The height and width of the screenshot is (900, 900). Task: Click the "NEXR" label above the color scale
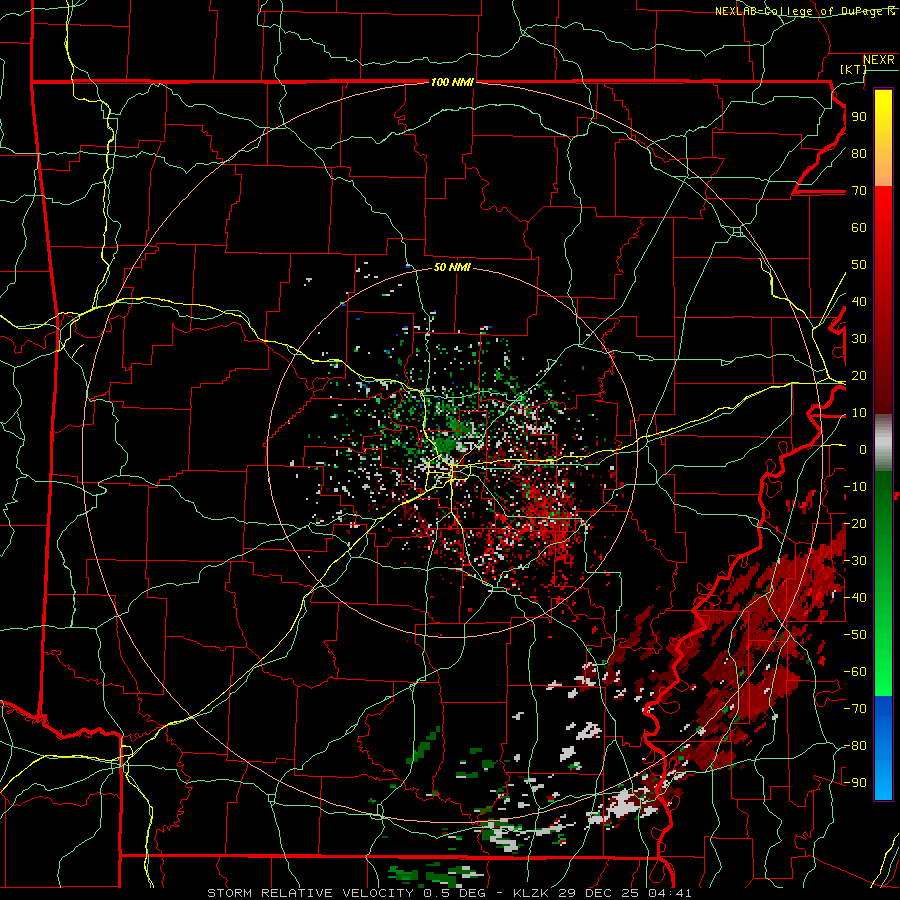(x=878, y=60)
